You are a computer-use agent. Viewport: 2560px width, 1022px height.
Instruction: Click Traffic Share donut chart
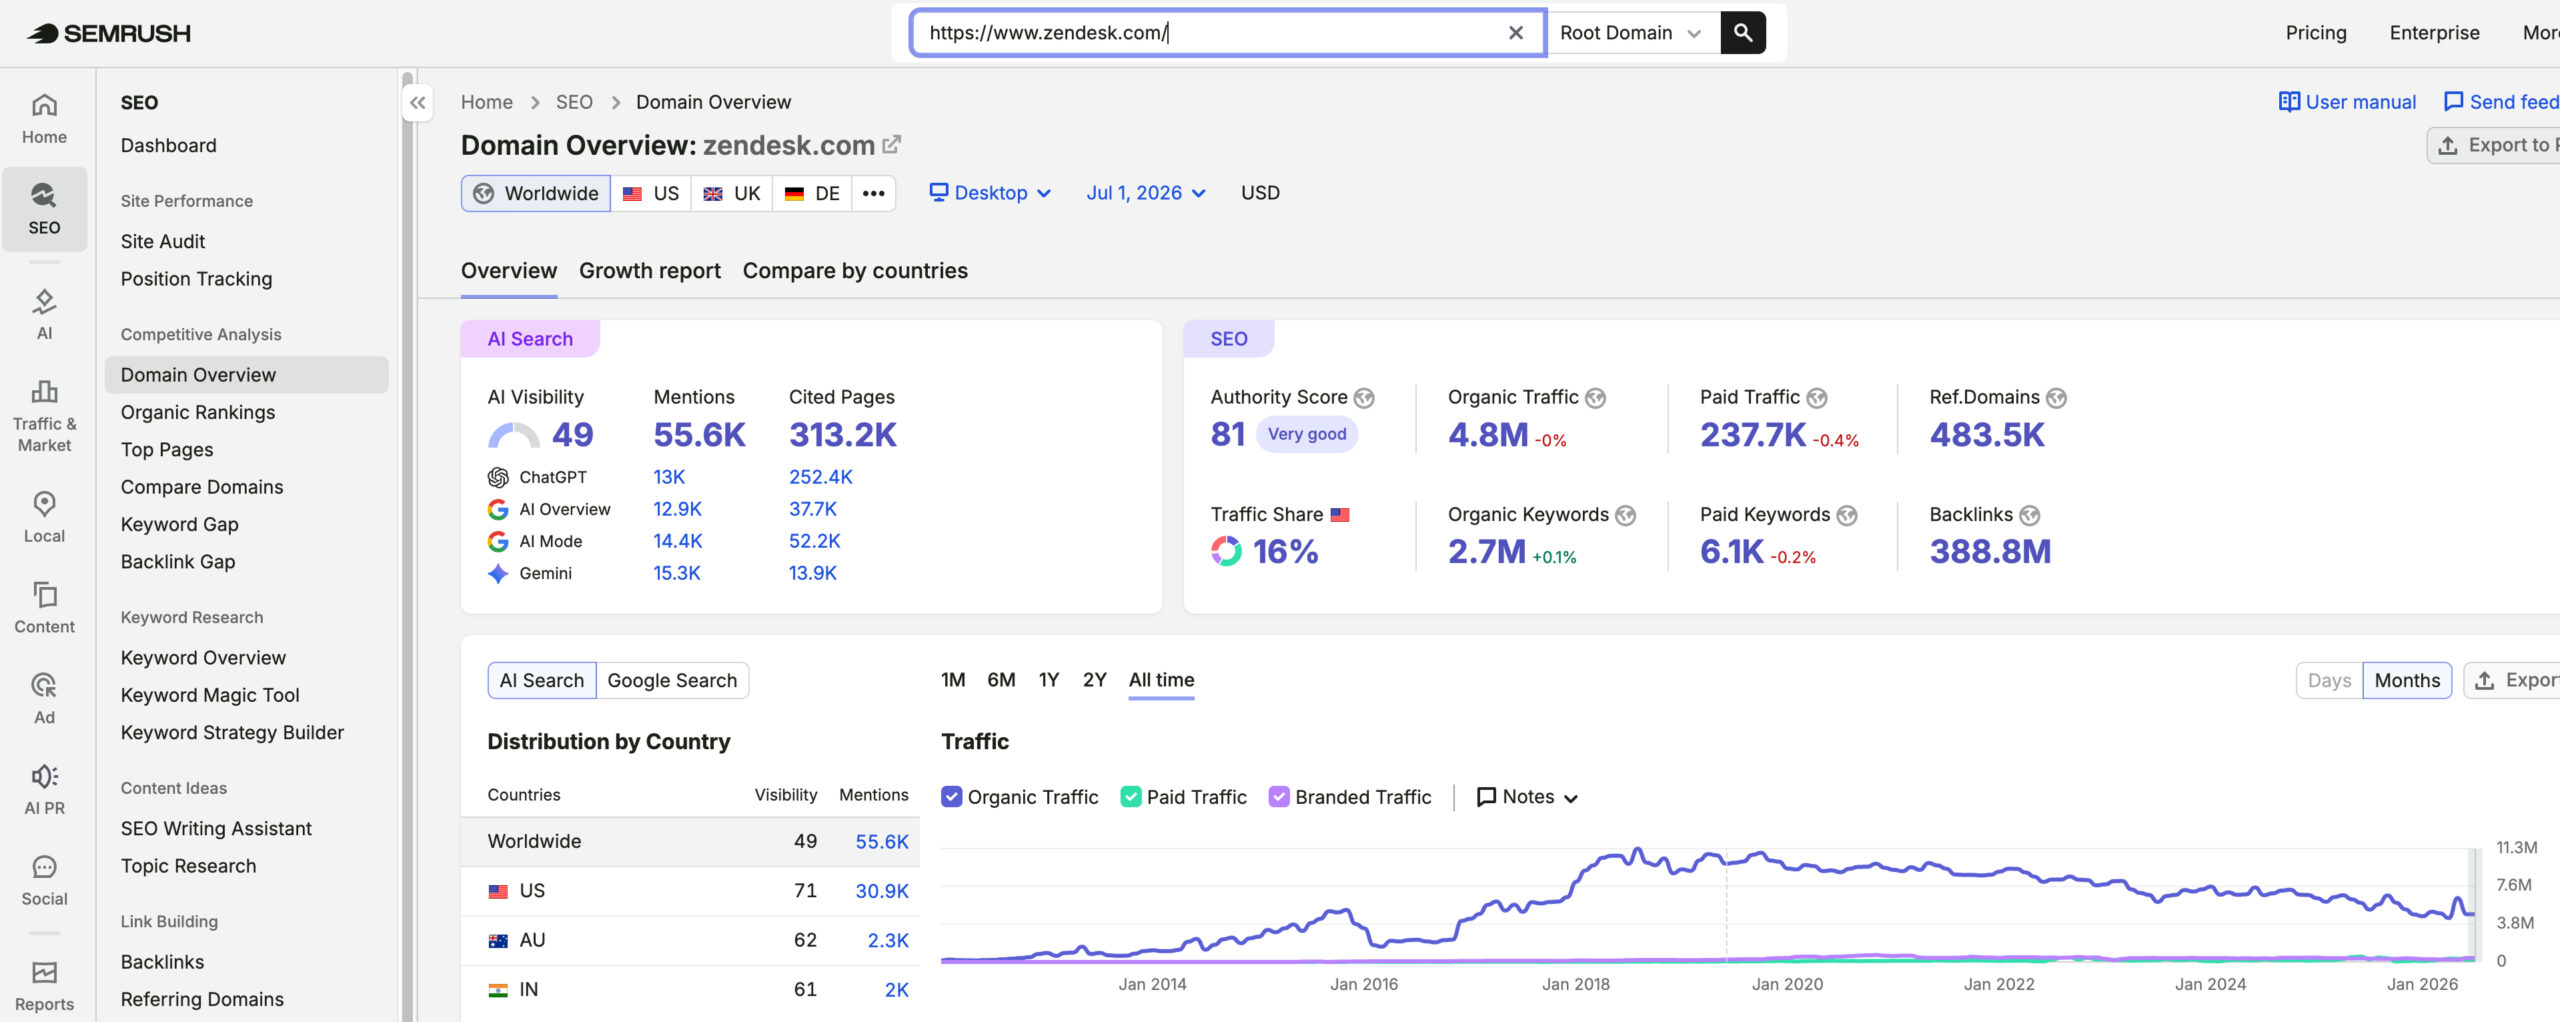tap(1226, 551)
